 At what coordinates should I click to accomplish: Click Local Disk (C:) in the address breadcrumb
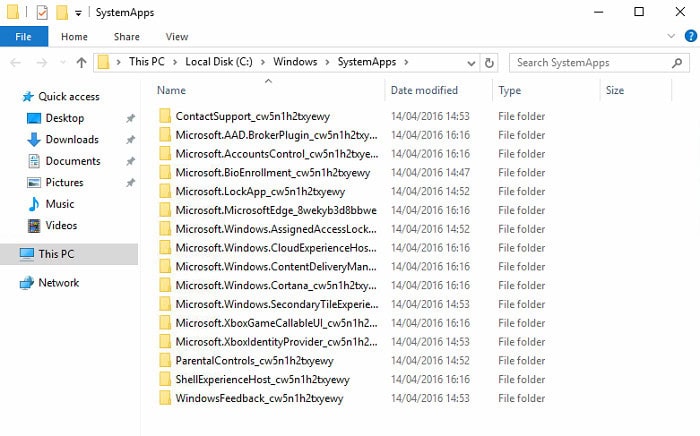pos(219,62)
